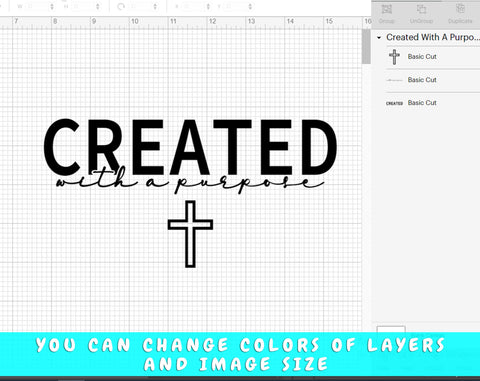Click the white swatch below layers panel
This screenshot has width=480, height=381.
(391, 329)
